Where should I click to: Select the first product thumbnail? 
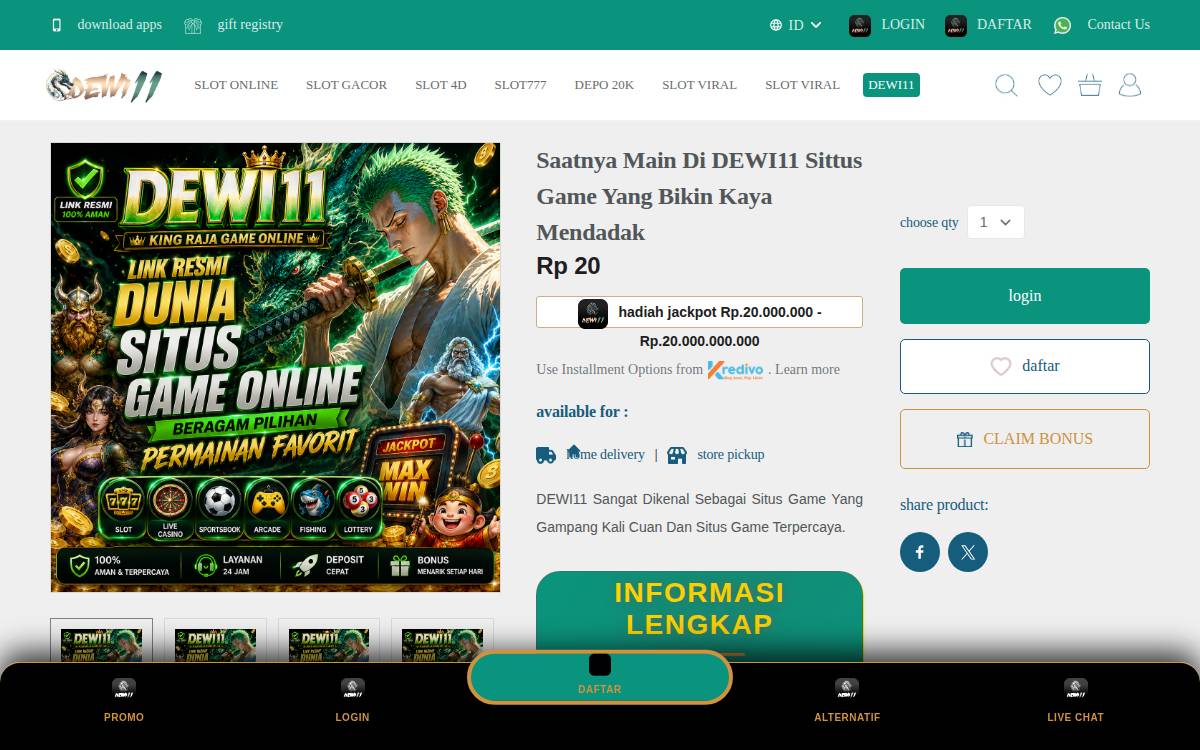[x=101, y=640]
